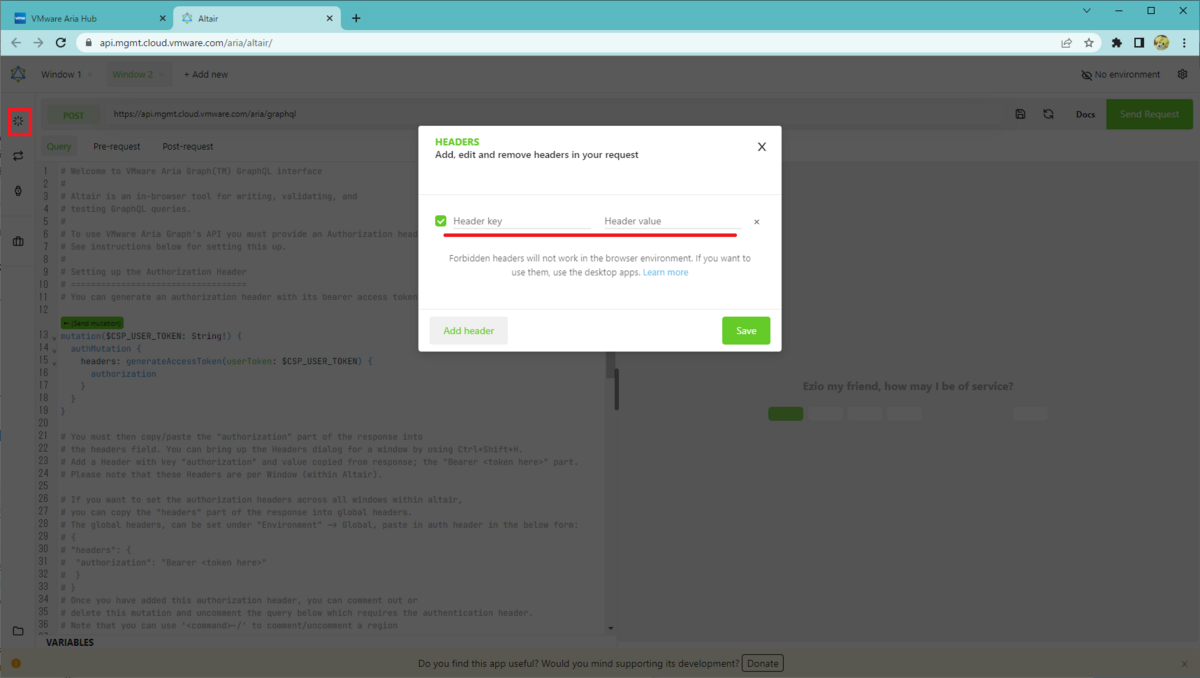Click the POST method selector

tap(74, 114)
